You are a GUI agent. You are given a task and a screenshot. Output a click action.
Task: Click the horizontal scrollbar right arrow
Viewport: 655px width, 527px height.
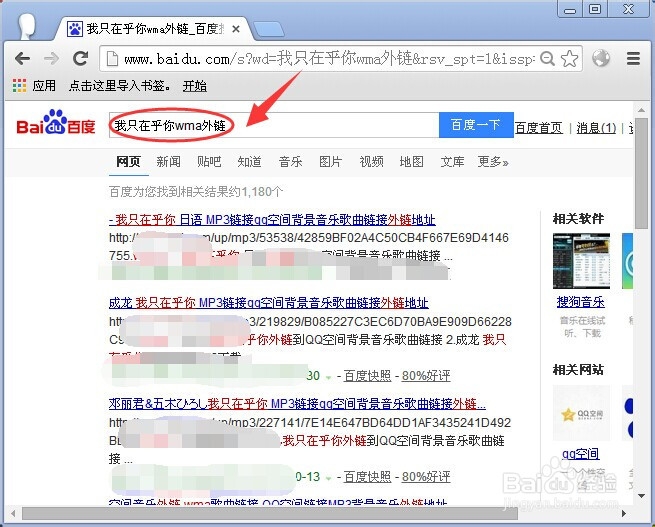[x=624, y=514]
